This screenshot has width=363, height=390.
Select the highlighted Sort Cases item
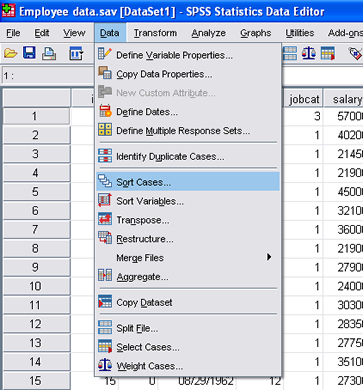[x=188, y=182]
